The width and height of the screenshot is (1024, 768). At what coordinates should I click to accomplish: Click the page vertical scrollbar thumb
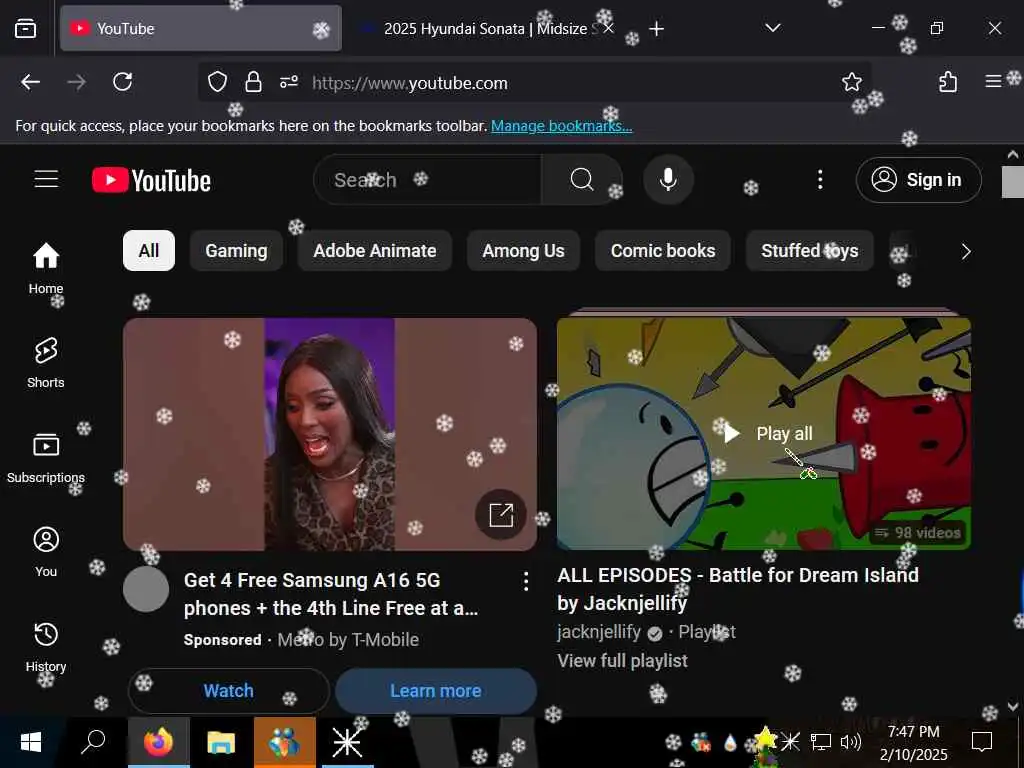coord(1012,182)
